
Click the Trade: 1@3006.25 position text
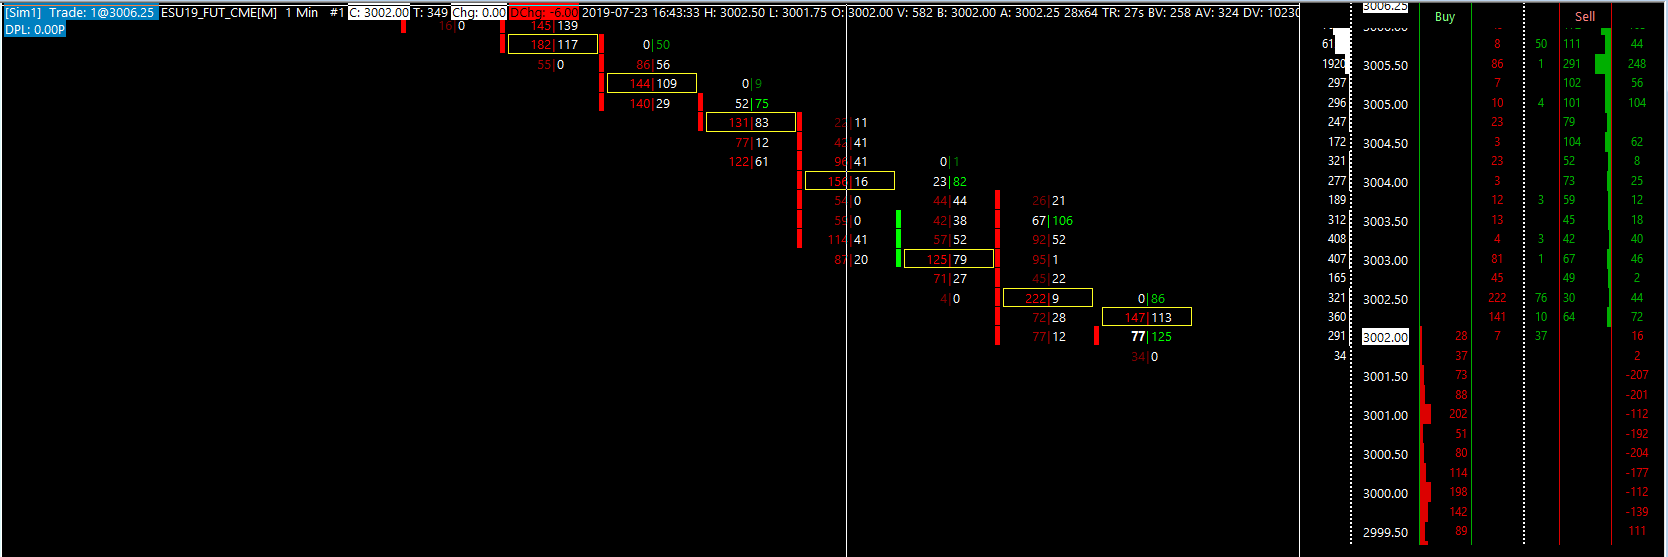tap(102, 13)
